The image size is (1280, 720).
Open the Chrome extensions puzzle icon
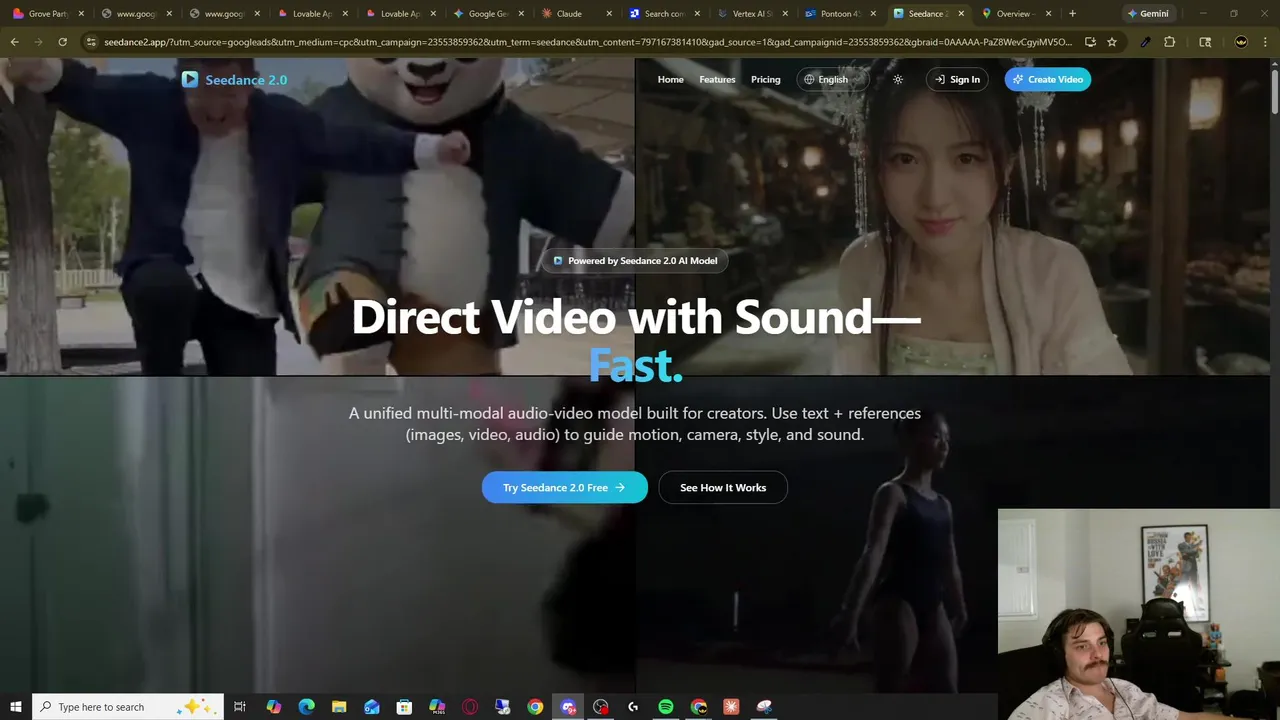1169,42
